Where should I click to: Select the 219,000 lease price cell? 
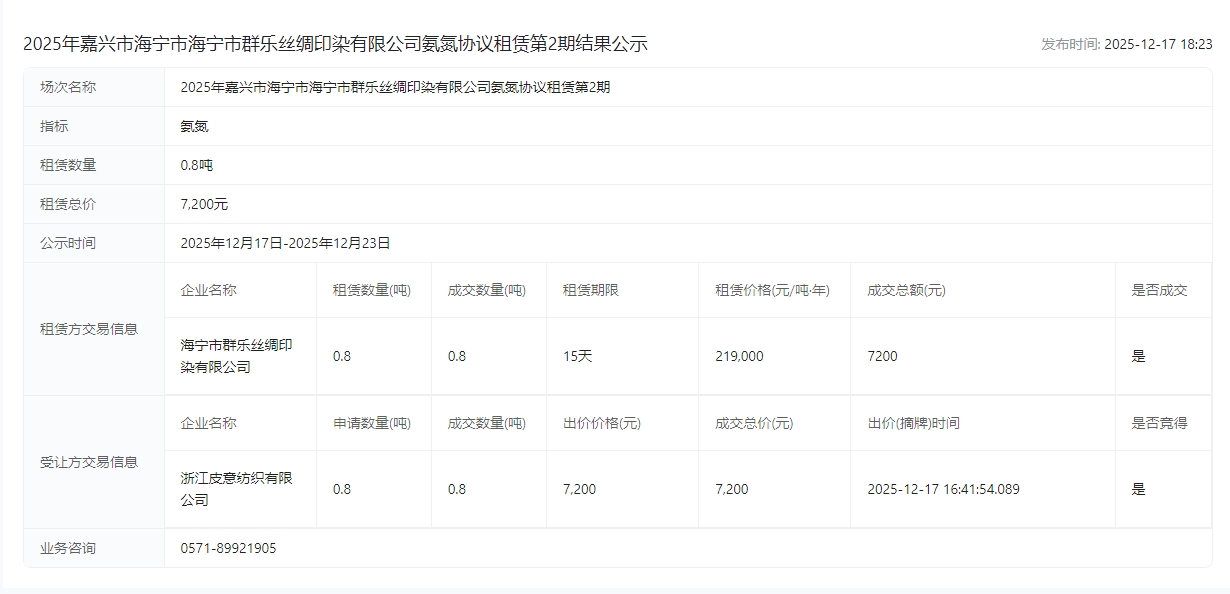(739, 356)
